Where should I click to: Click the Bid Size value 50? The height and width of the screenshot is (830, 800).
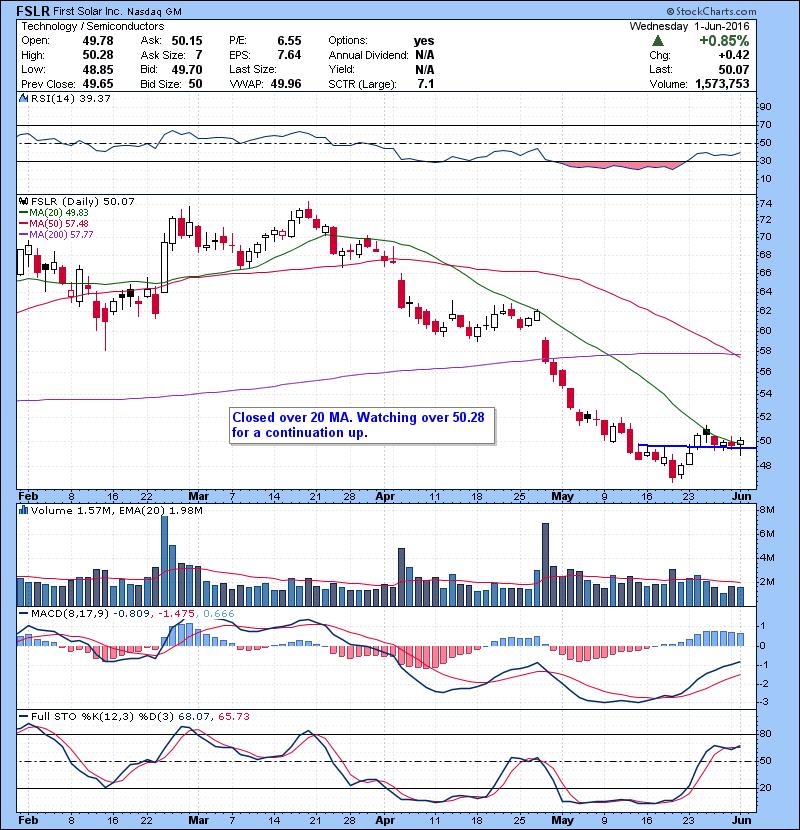click(x=195, y=84)
